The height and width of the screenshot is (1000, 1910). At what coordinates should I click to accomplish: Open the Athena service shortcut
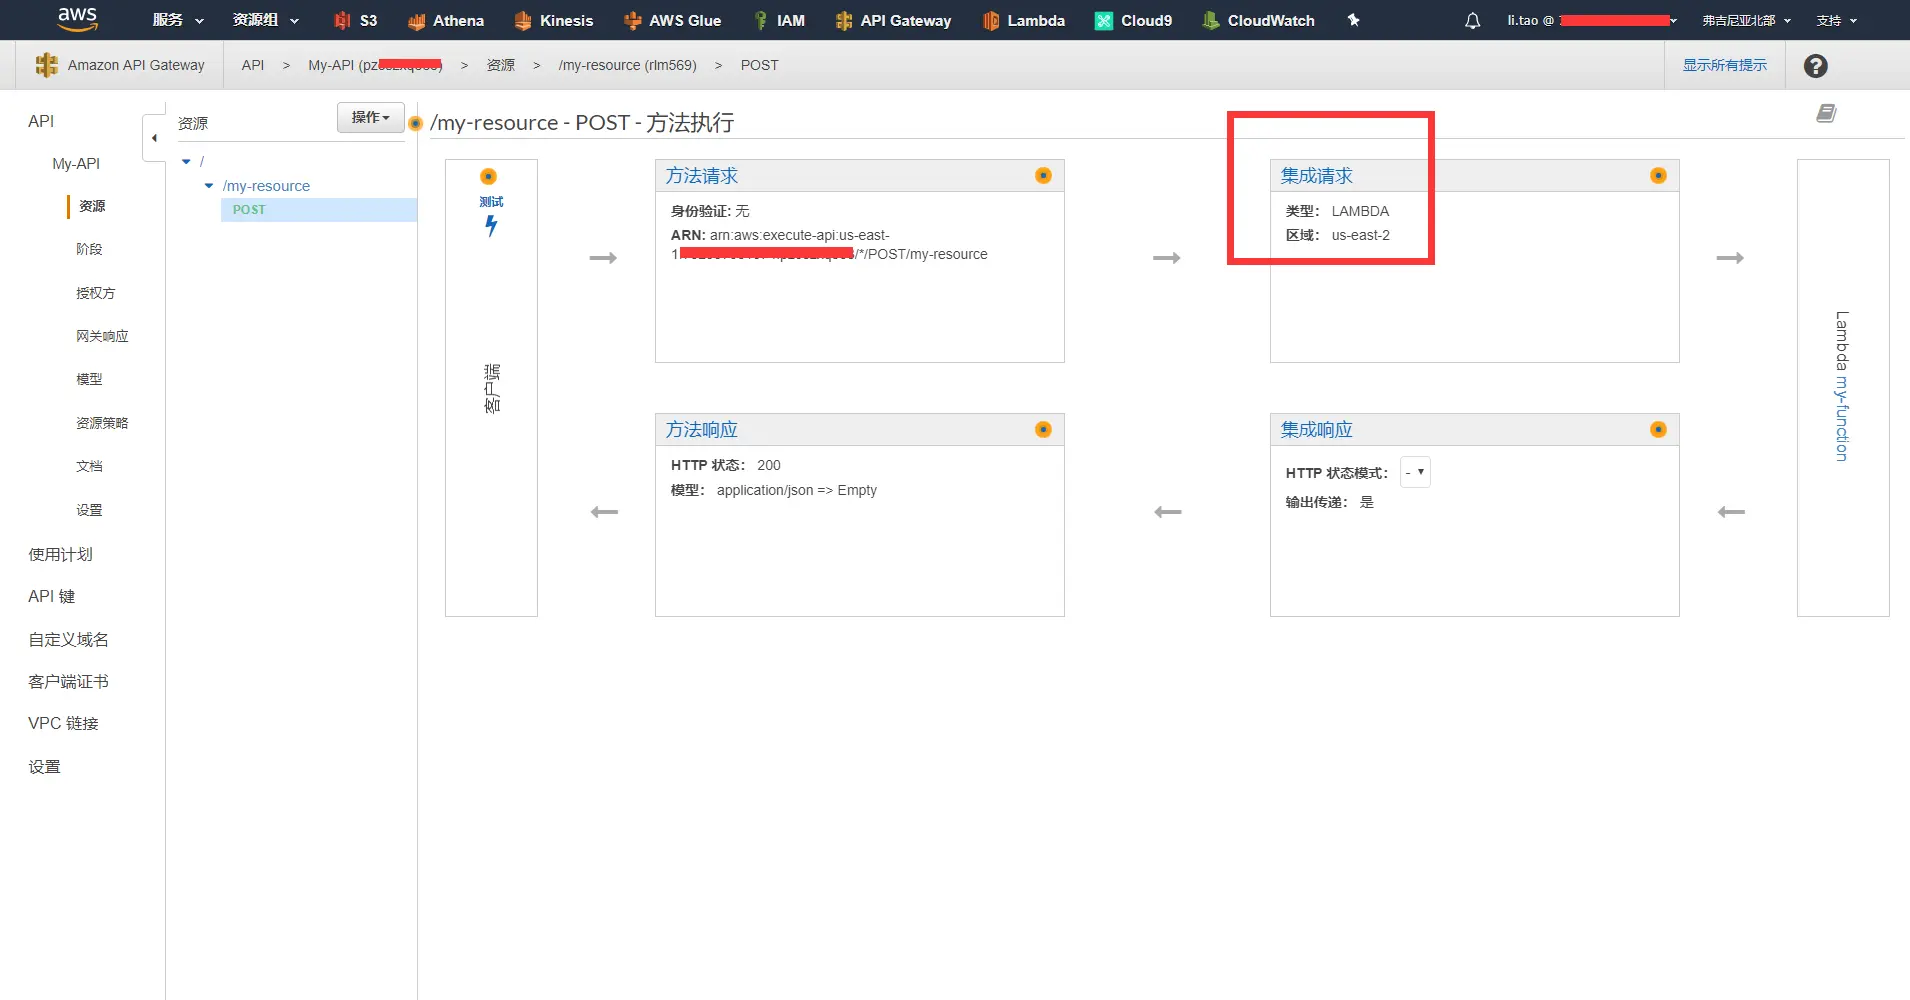(446, 20)
